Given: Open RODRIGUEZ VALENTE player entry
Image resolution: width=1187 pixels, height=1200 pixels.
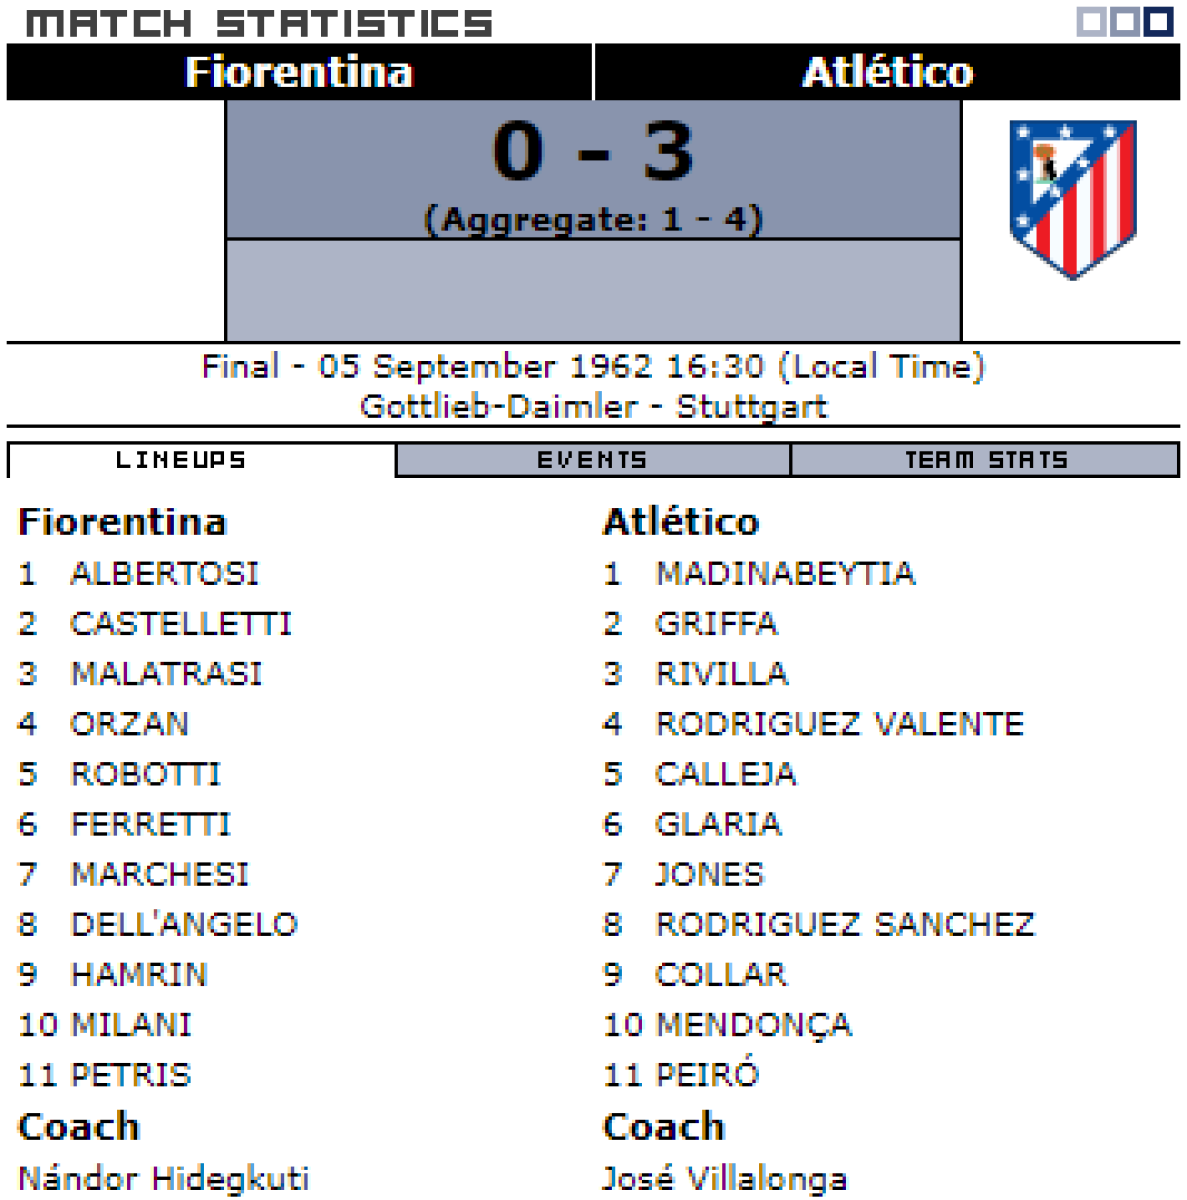Looking at the screenshot, I should (839, 724).
